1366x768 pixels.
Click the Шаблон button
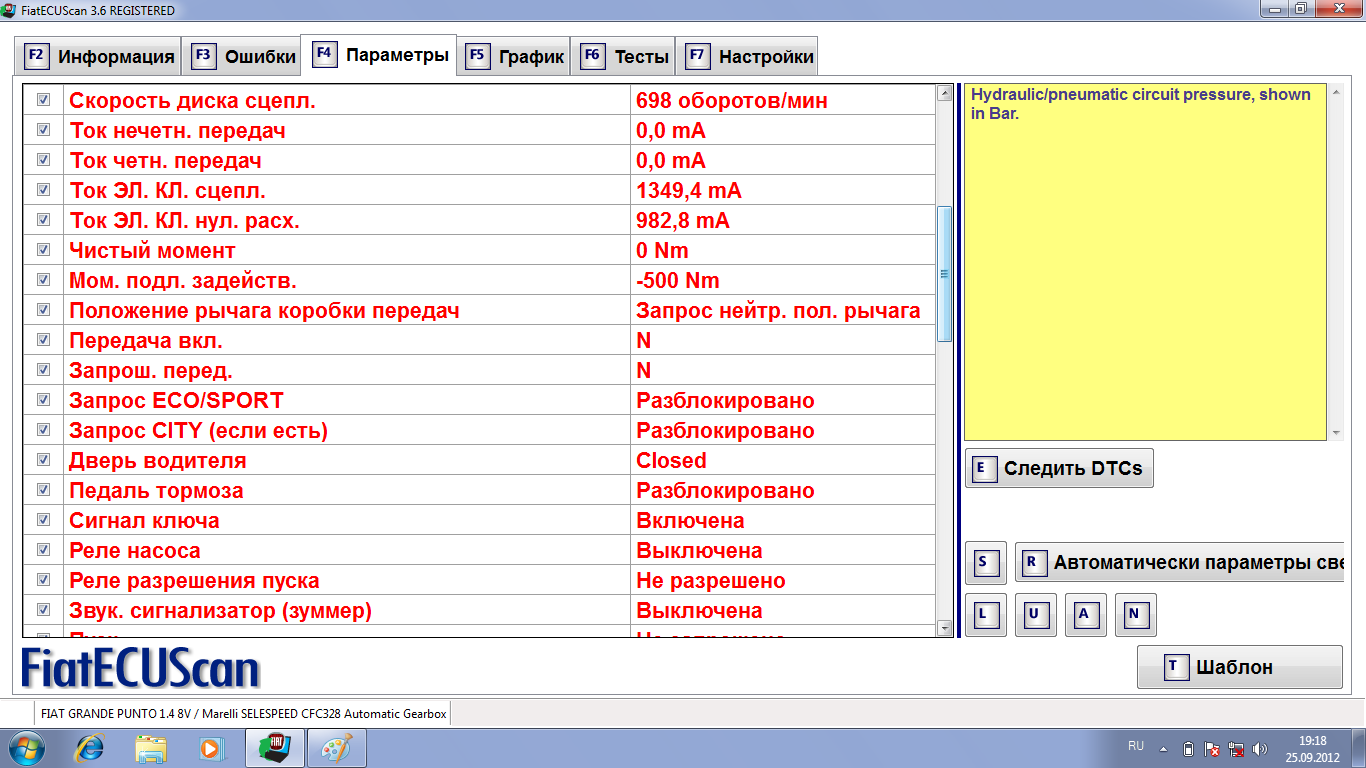1239,667
